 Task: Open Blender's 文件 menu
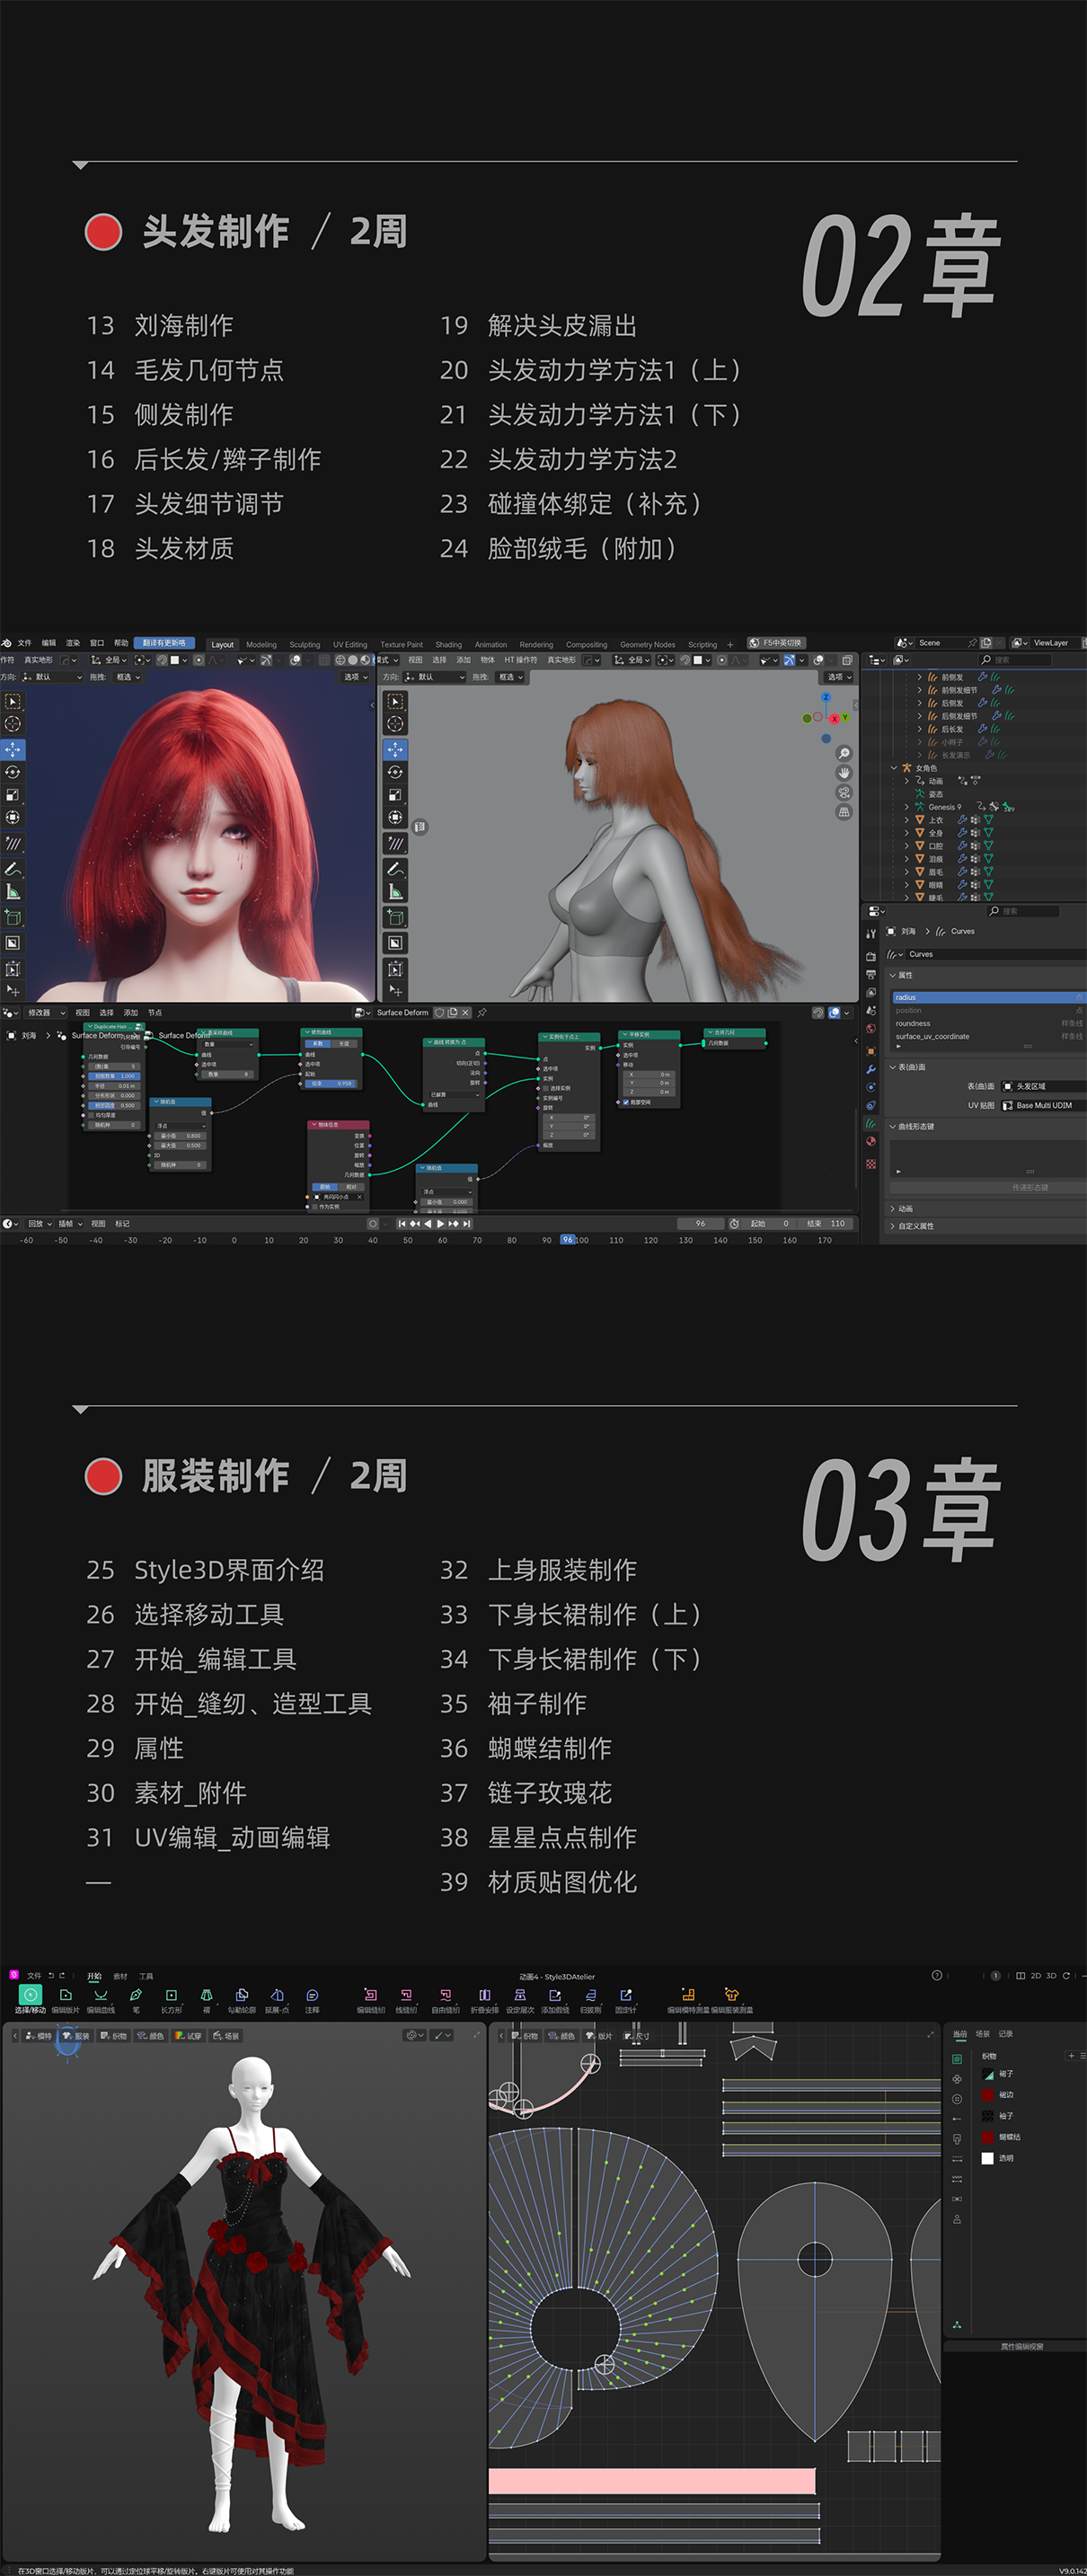(25, 643)
